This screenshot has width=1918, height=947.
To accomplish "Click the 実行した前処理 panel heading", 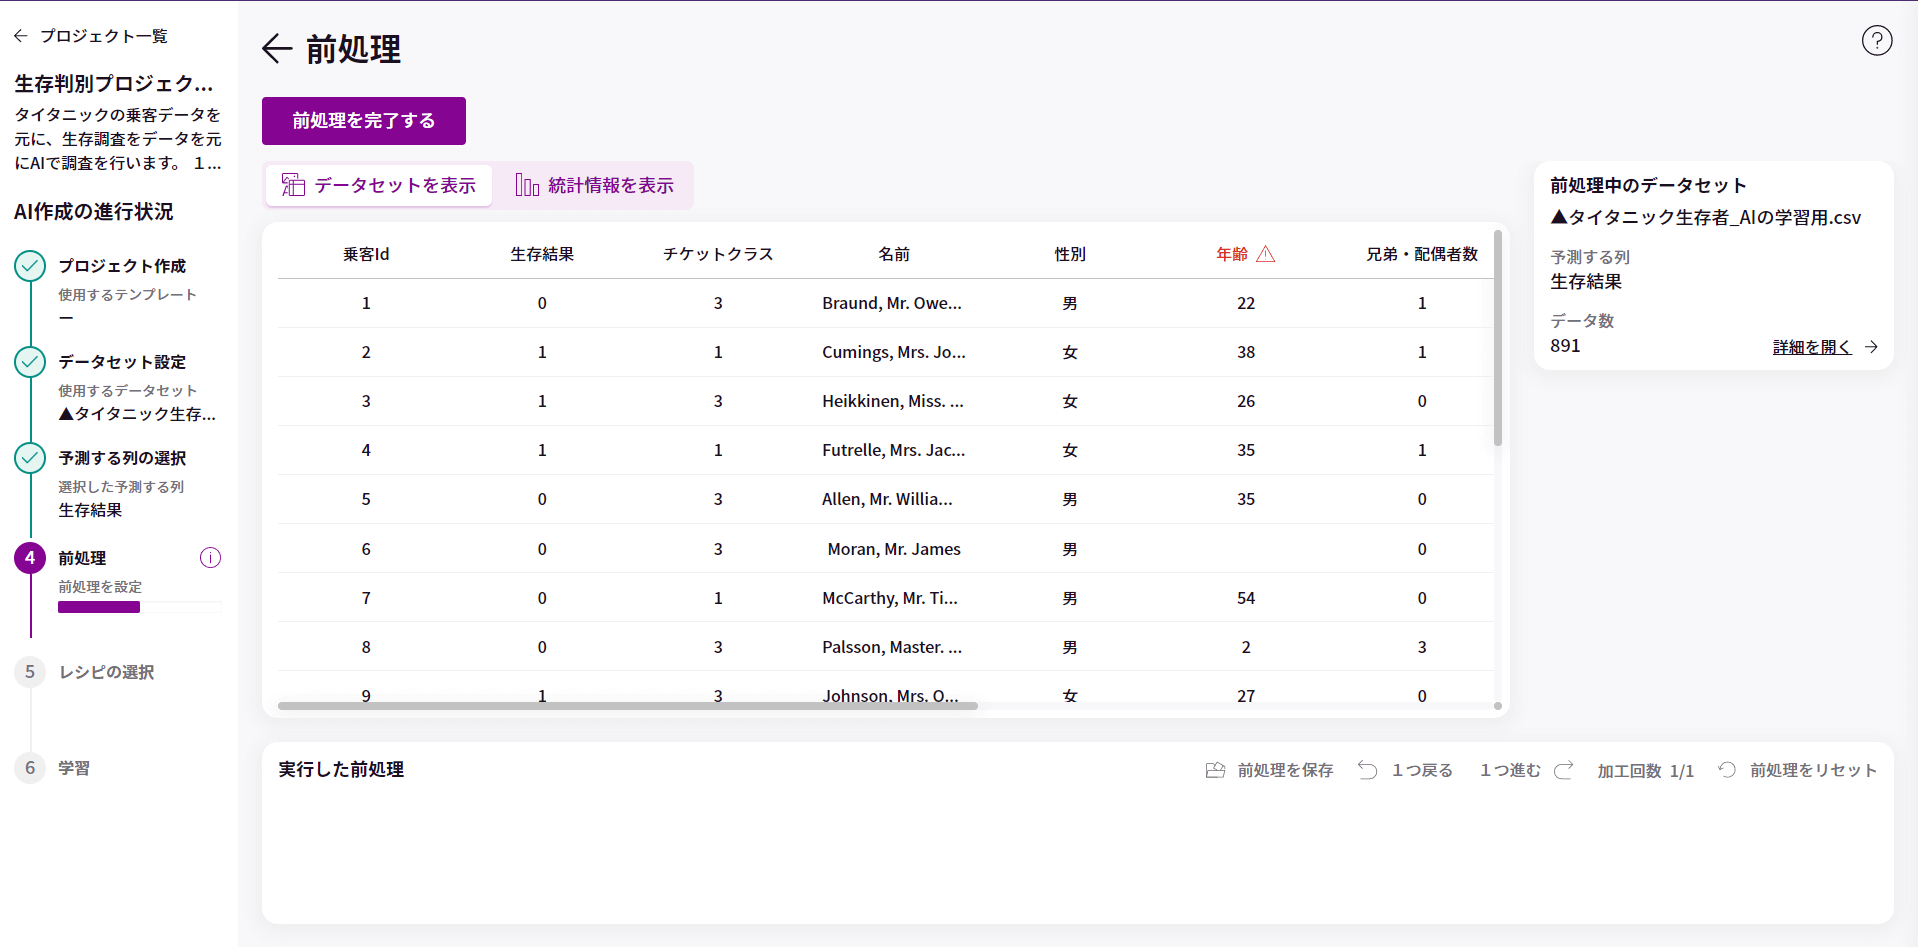I will (x=341, y=769).
